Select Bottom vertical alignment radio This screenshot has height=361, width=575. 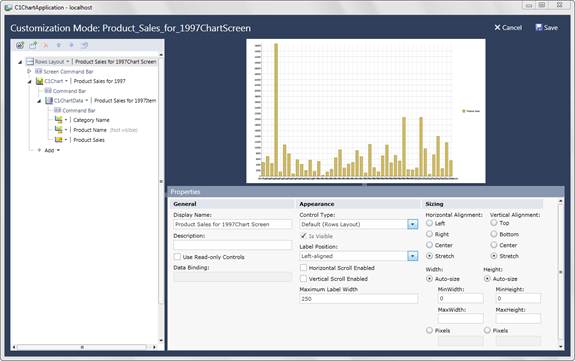(494, 234)
